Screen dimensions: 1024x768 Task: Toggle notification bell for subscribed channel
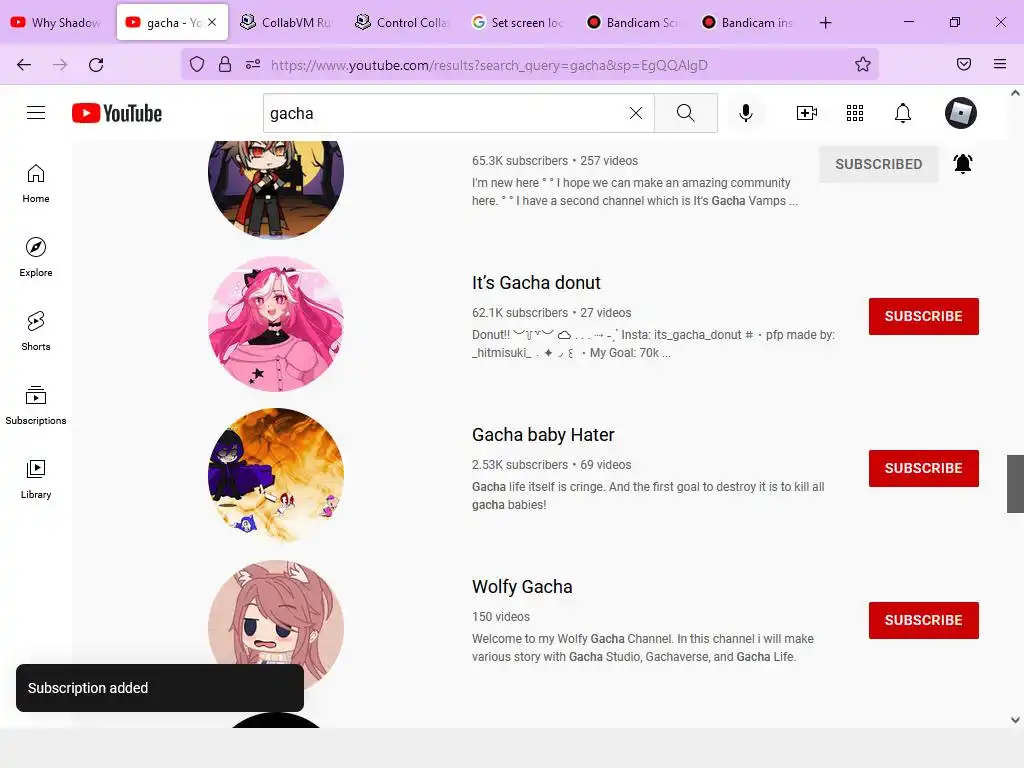click(x=963, y=163)
